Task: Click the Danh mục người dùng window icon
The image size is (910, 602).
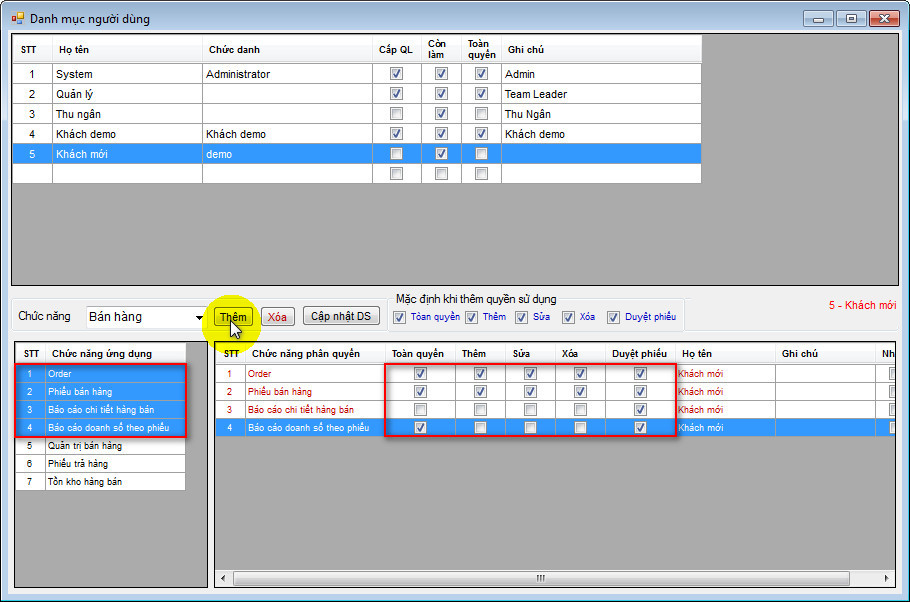Action: [x=17, y=19]
